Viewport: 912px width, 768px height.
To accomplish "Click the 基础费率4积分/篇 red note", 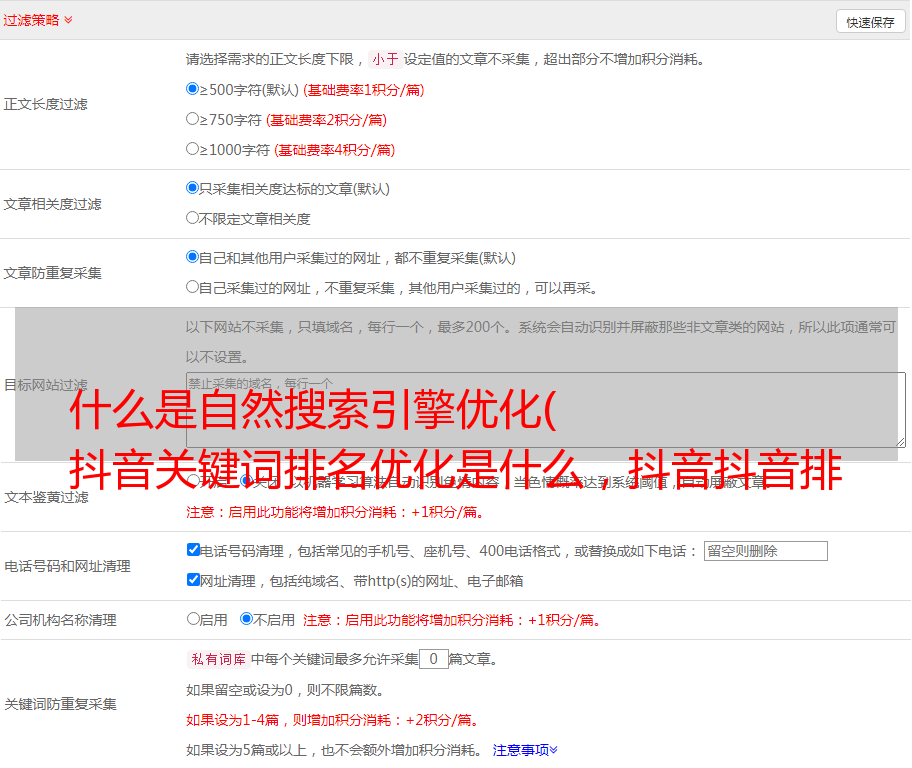I will pyautogui.click(x=334, y=150).
